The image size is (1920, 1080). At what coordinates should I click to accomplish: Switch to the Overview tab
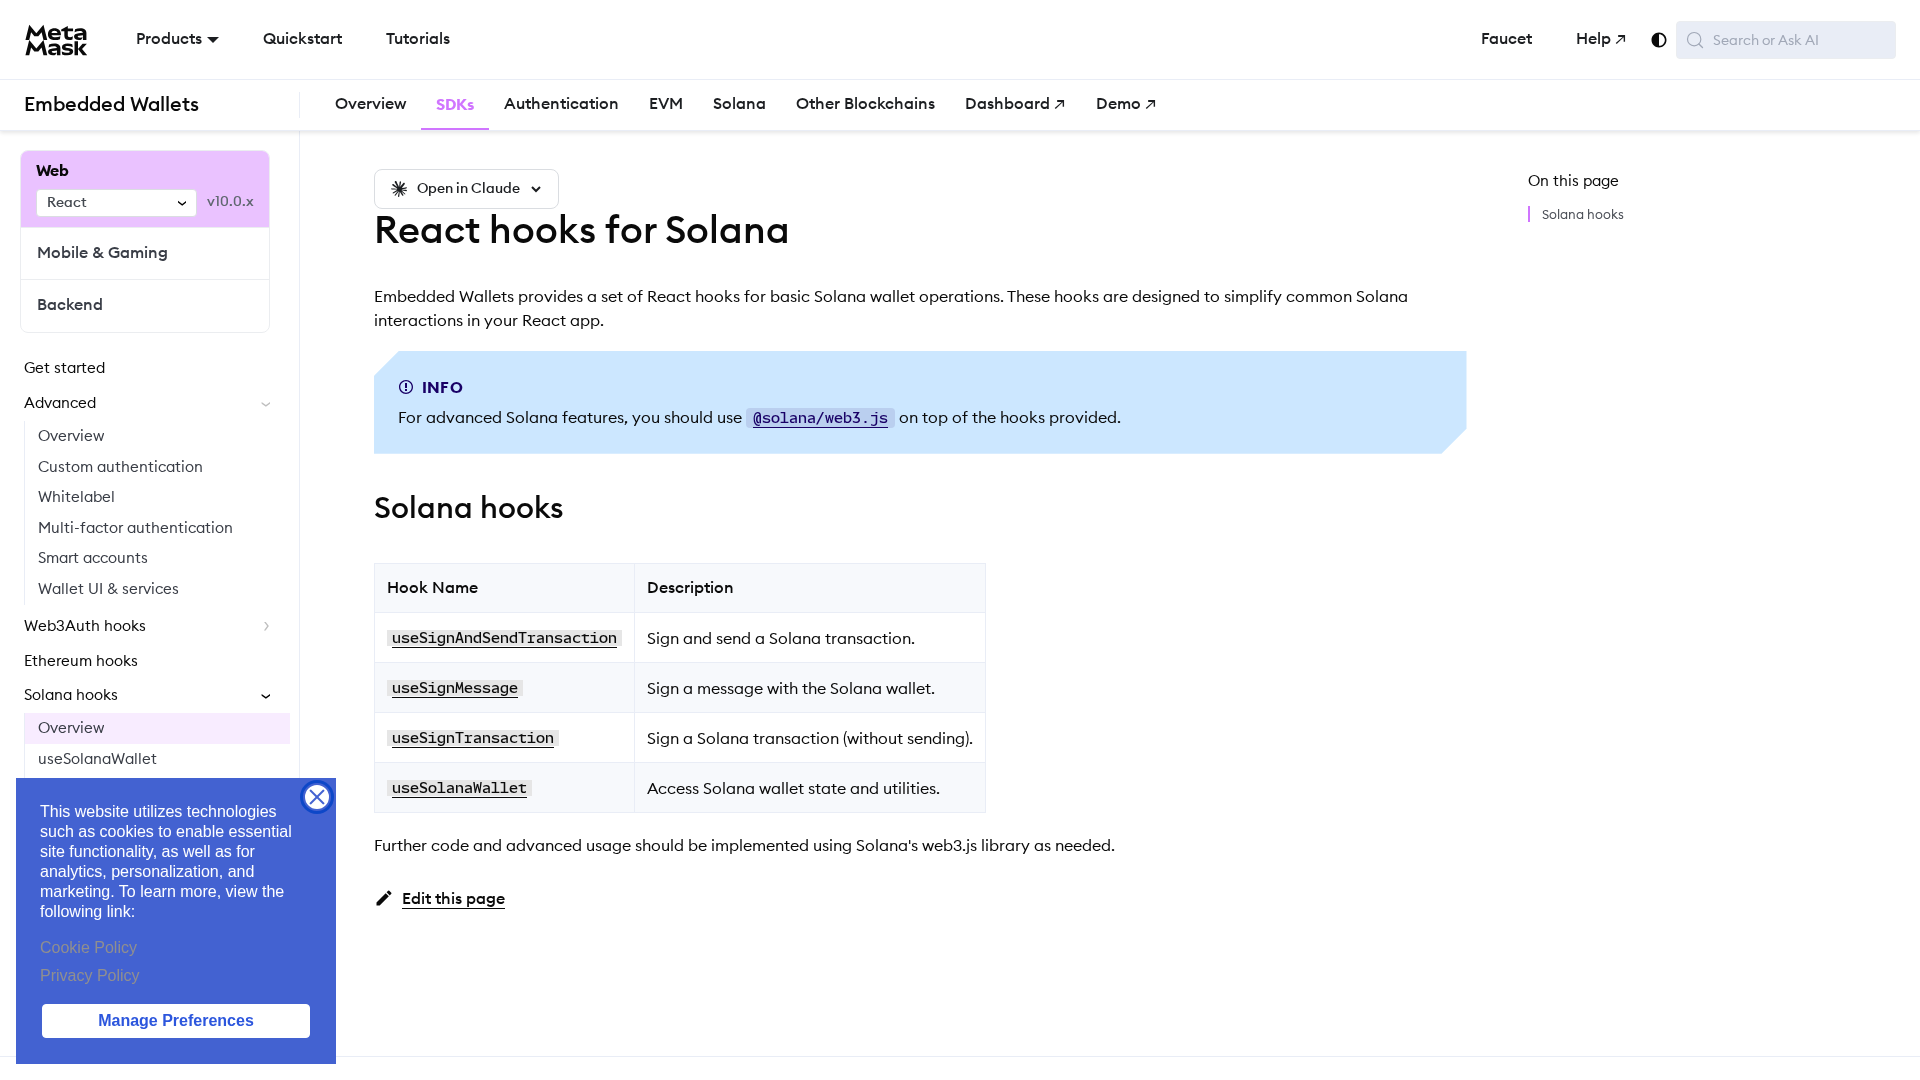click(370, 104)
